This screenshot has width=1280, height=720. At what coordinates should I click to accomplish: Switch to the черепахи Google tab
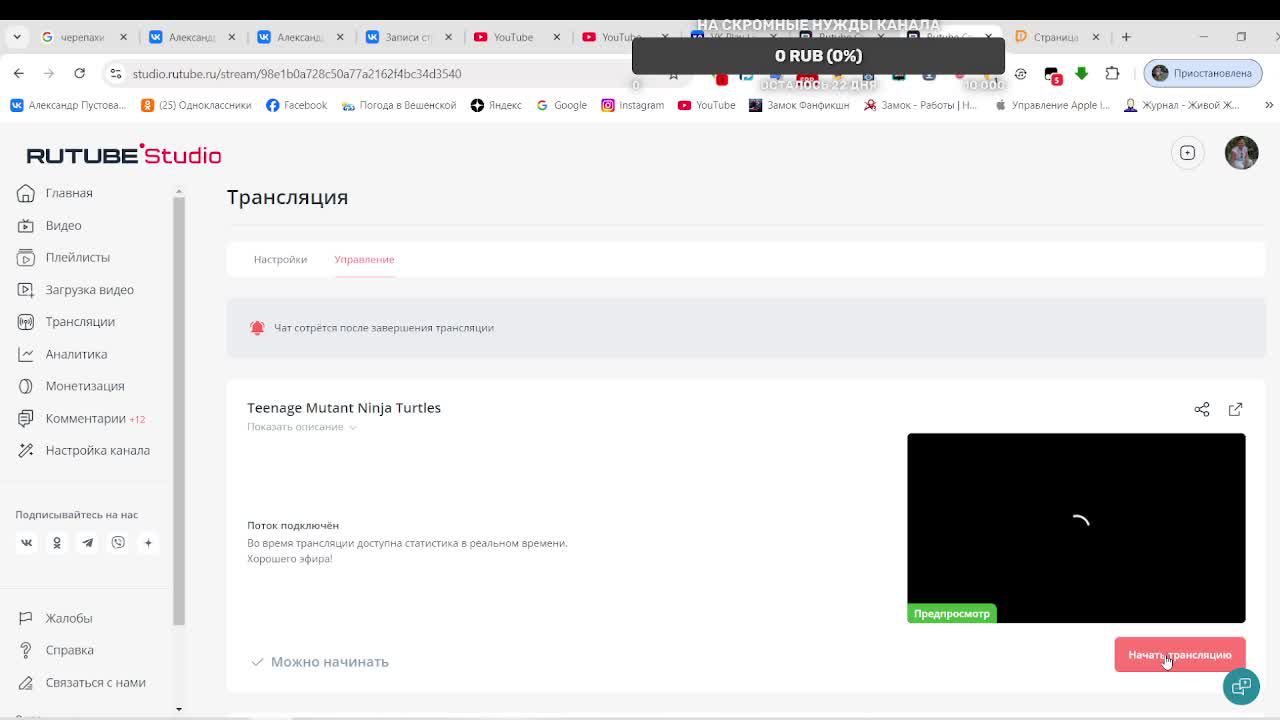[x=82, y=37]
